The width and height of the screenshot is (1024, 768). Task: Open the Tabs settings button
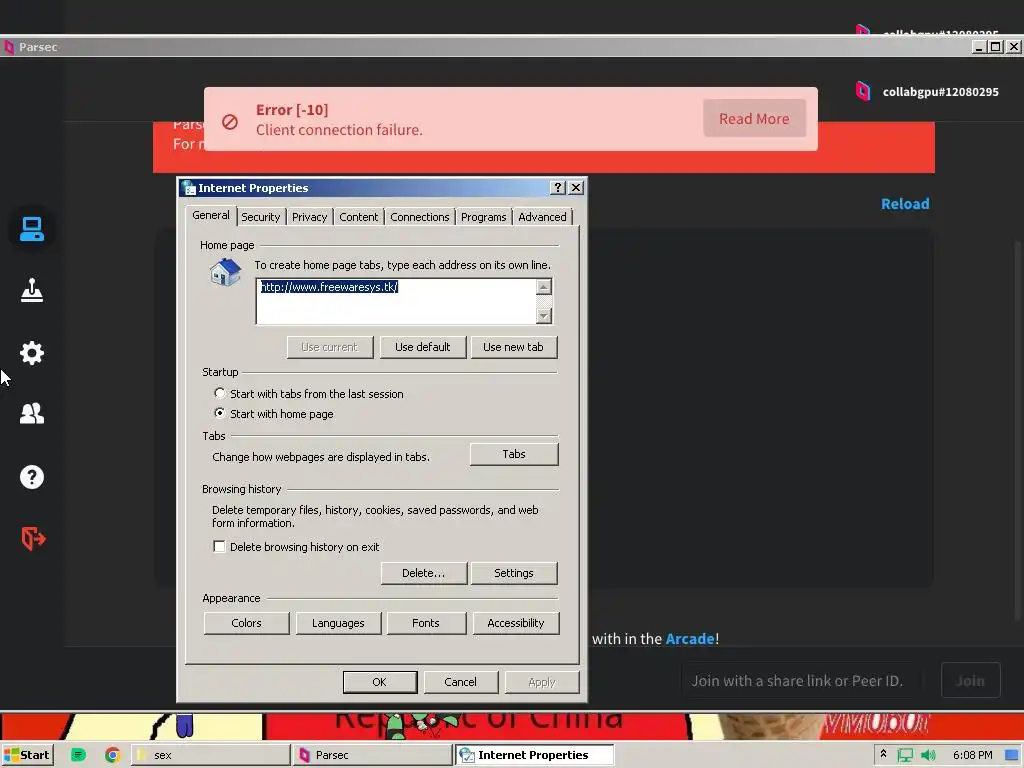[x=514, y=454]
